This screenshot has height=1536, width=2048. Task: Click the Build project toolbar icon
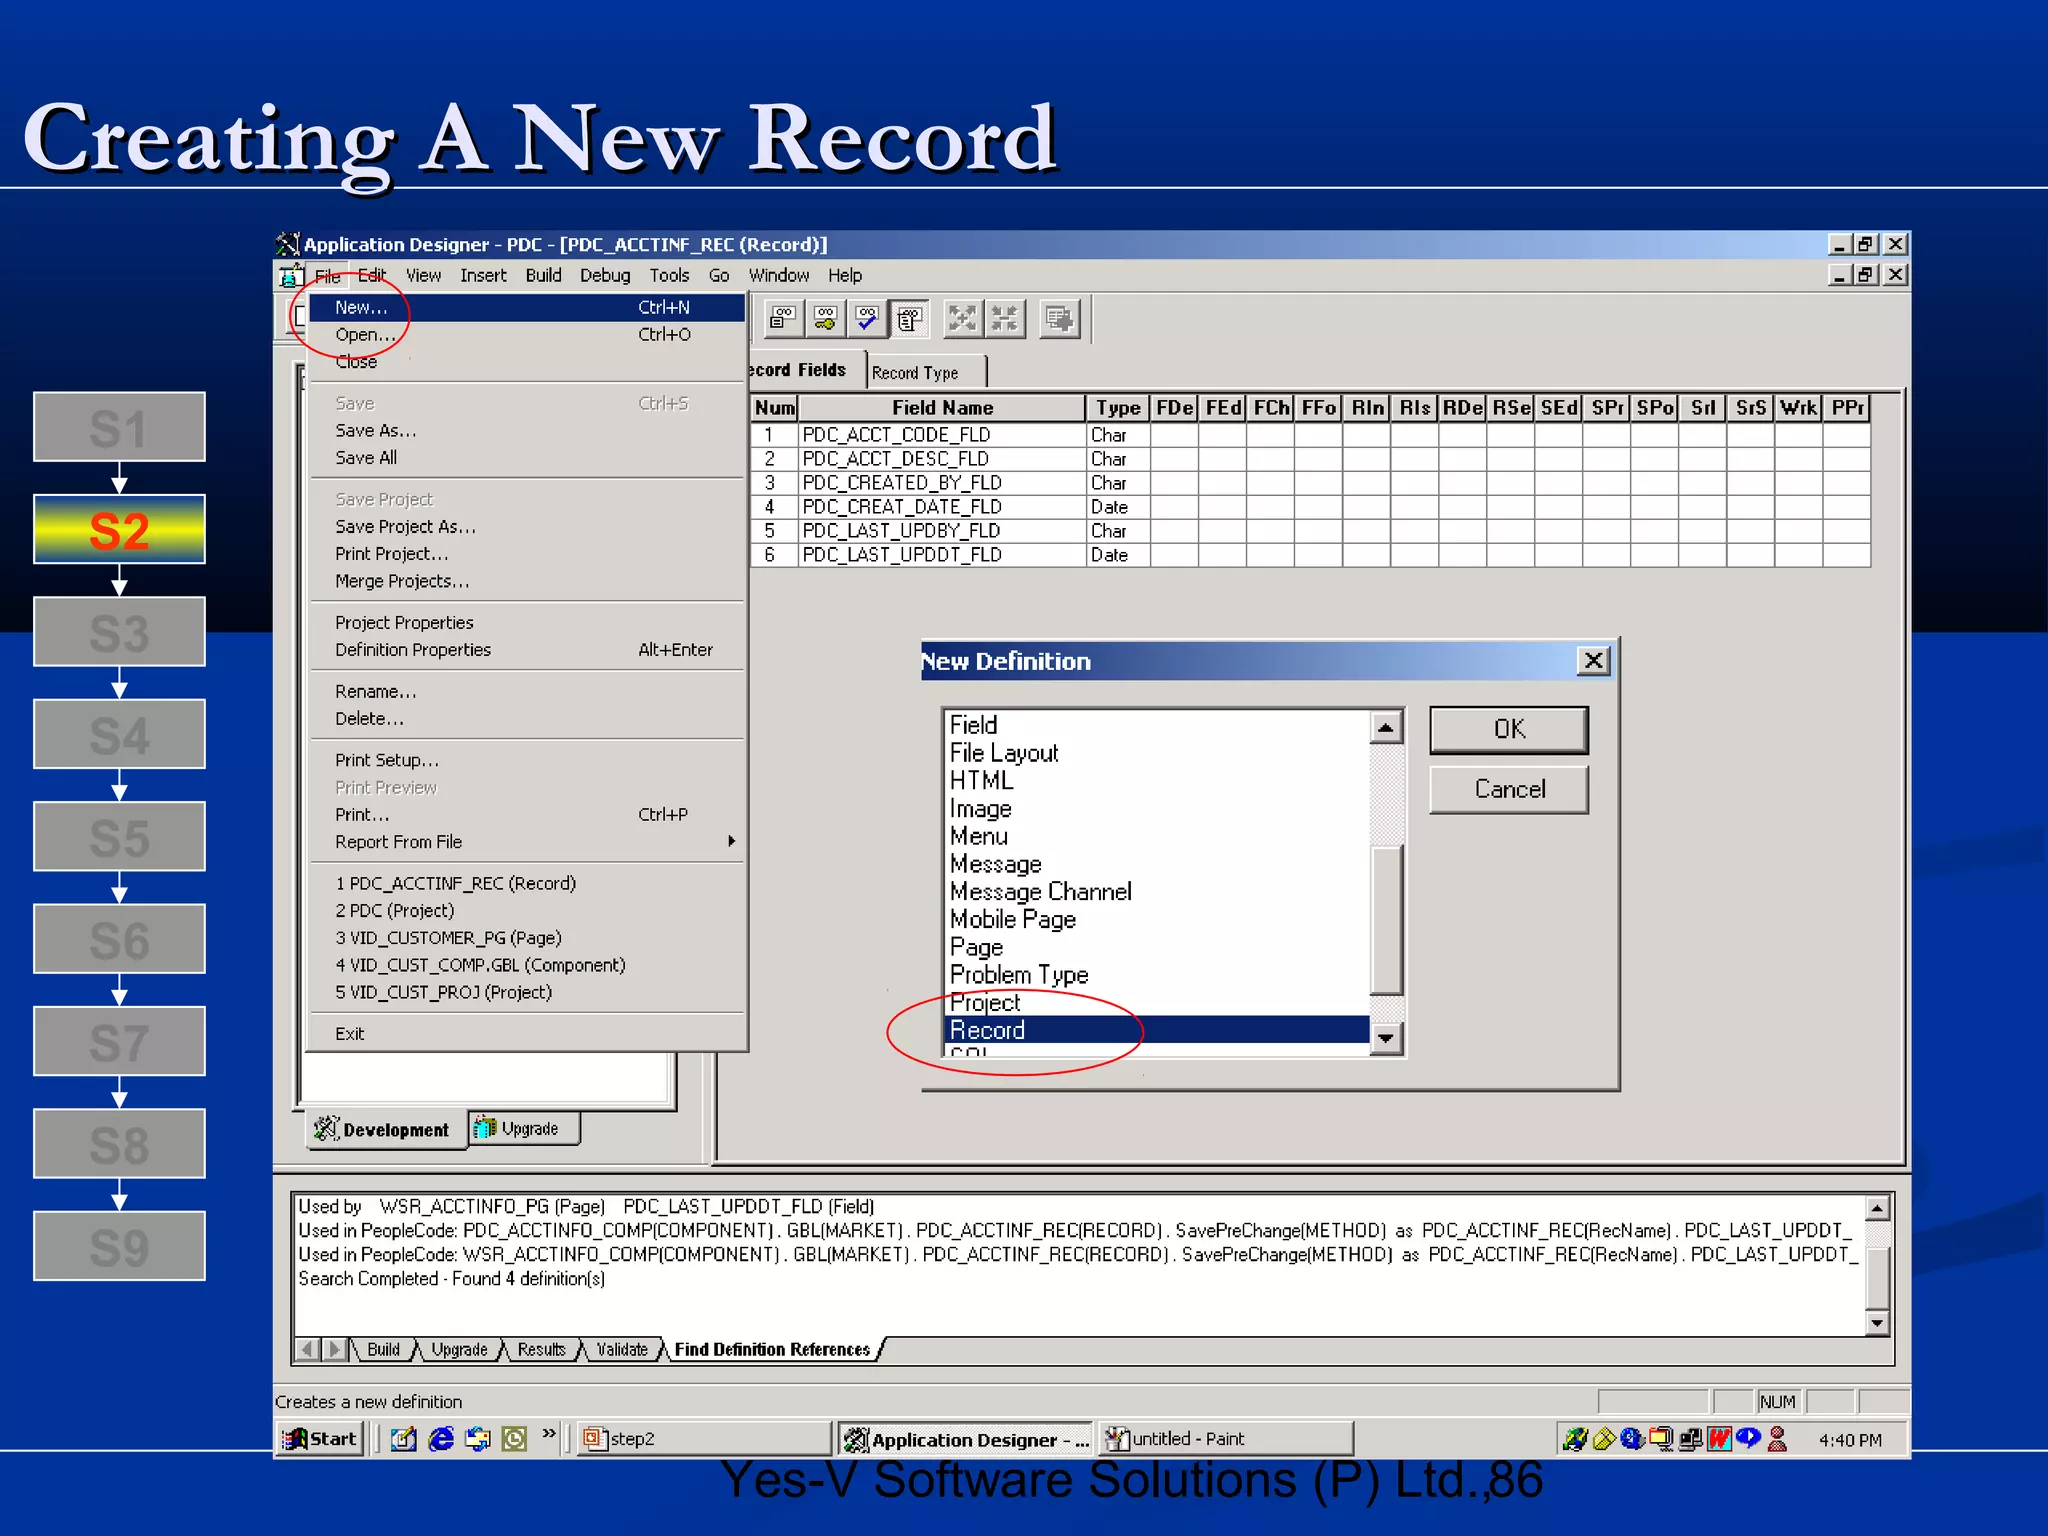coord(1059,319)
